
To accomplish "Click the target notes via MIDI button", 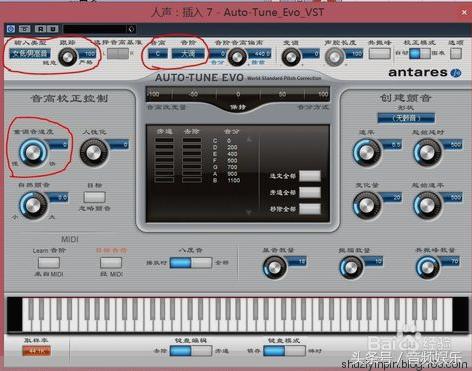I will (111, 262).
